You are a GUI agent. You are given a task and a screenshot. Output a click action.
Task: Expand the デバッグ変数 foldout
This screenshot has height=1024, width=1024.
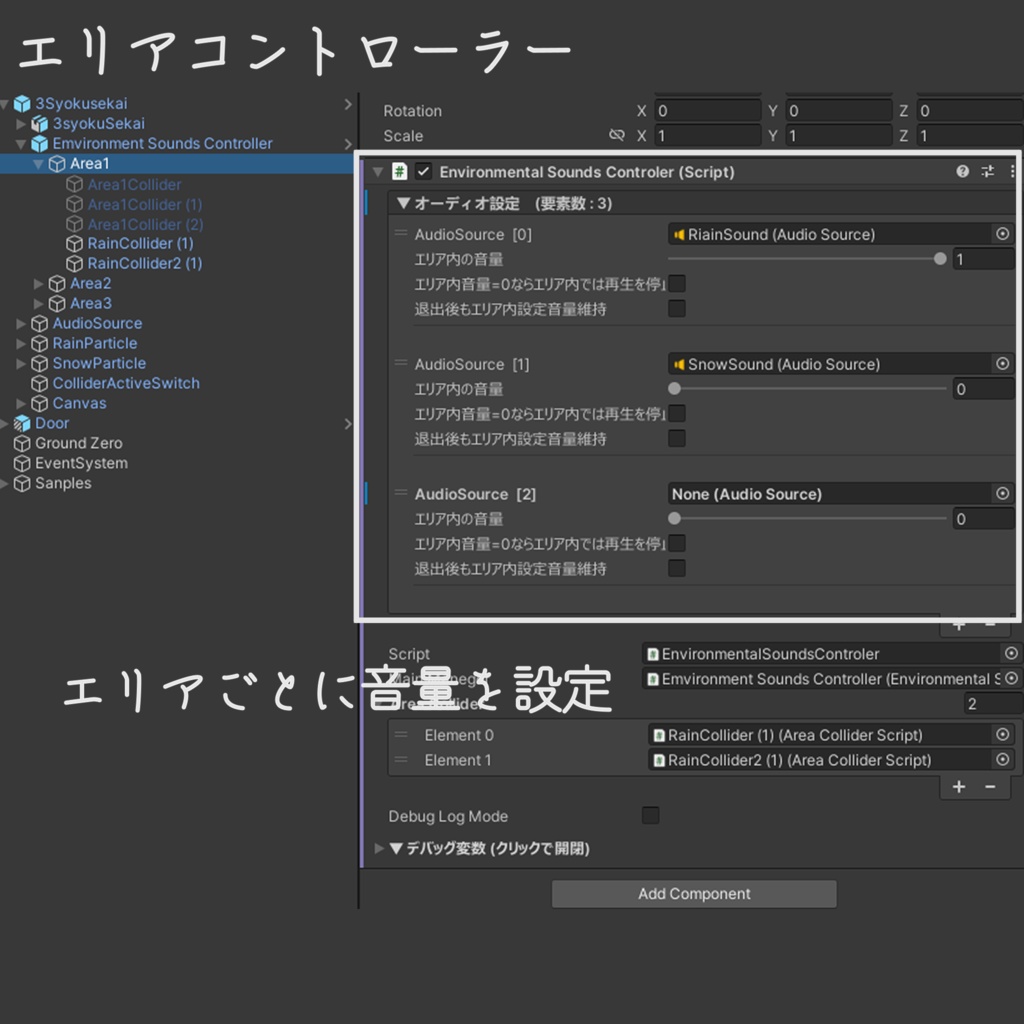379,848
